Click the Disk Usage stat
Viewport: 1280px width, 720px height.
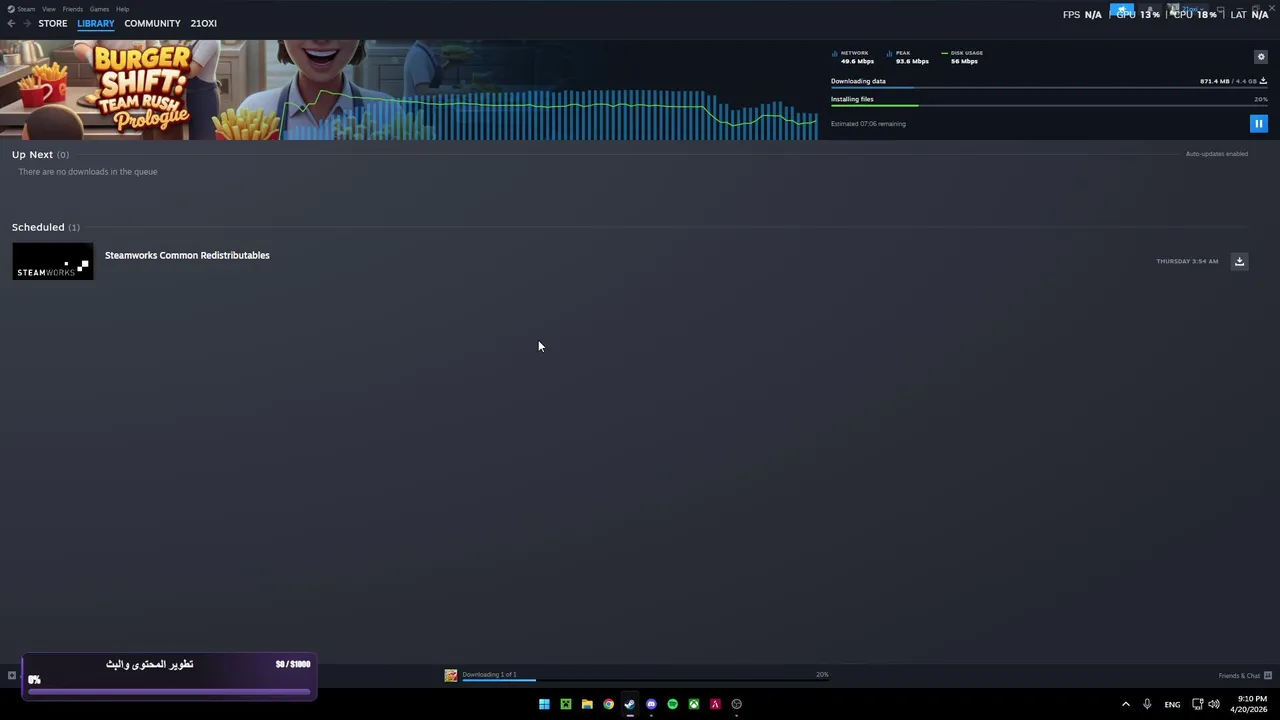click(x=962, y=57)
